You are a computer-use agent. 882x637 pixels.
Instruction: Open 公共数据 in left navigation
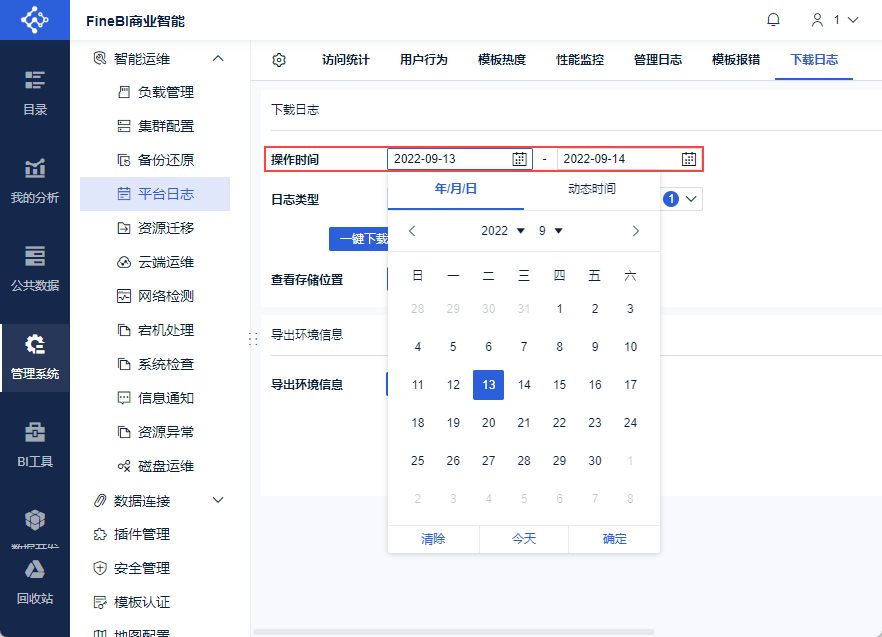pyautogui.click(x=35, y=267)
